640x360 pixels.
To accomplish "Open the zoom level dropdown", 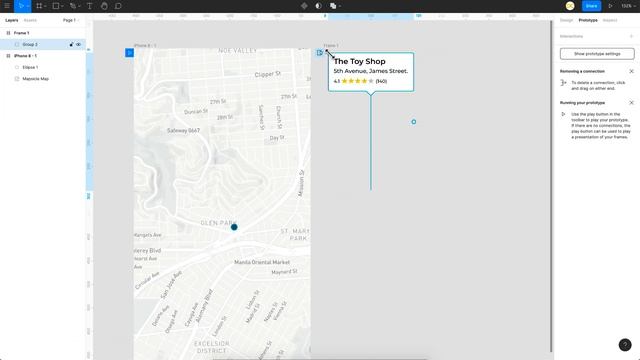I will point(628,6).
